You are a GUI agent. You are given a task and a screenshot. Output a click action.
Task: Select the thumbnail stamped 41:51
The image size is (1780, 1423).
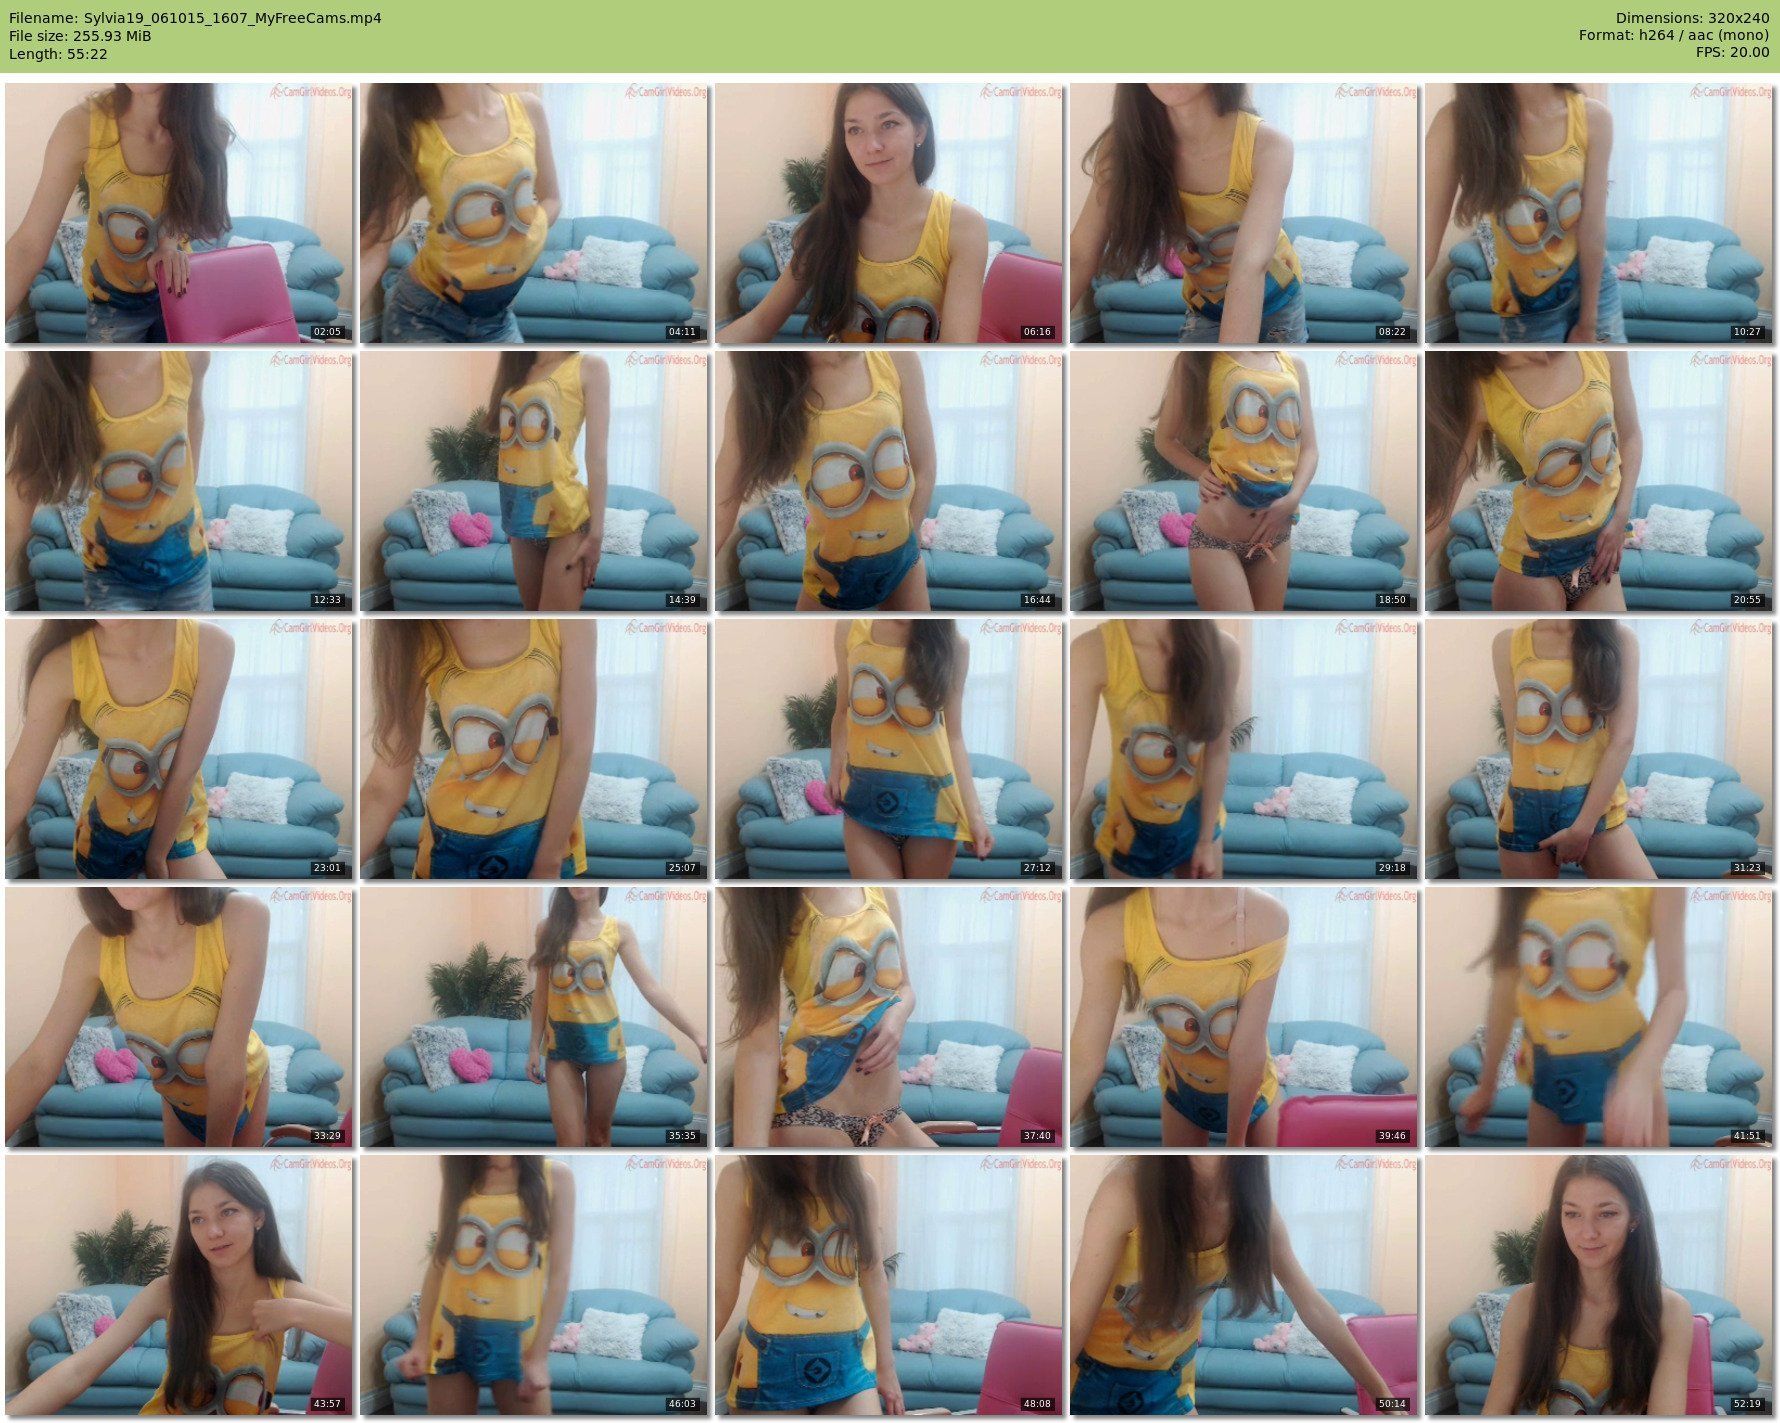(1599, 1017)
